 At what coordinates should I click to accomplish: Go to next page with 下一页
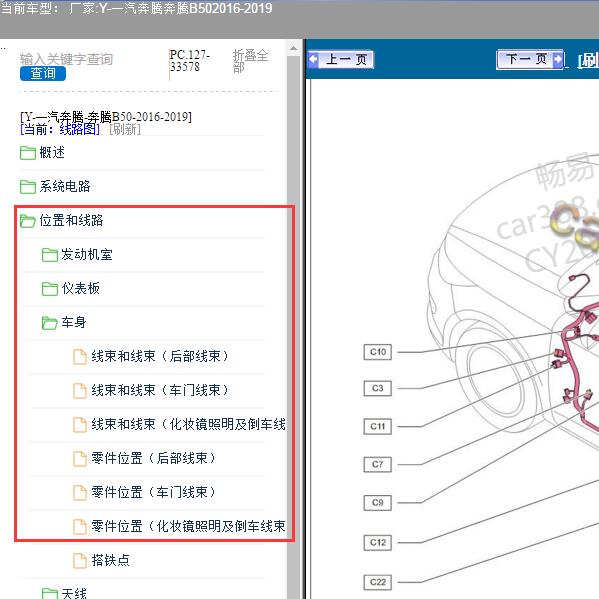[530, 60]
